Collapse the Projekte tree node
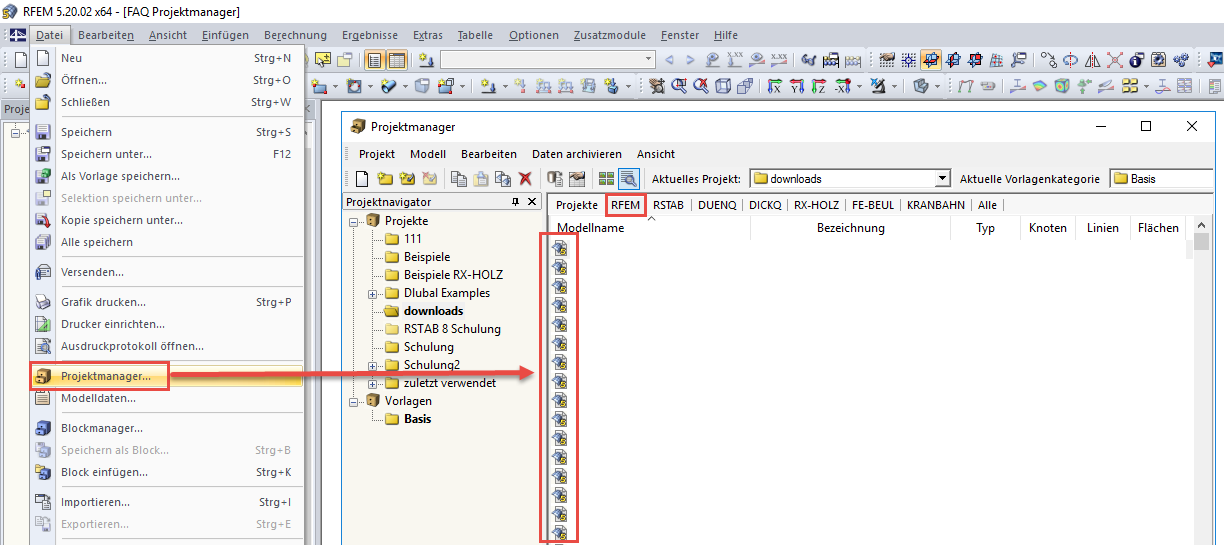The width and height of the screenshot is (1224, 545). point(354,221)
